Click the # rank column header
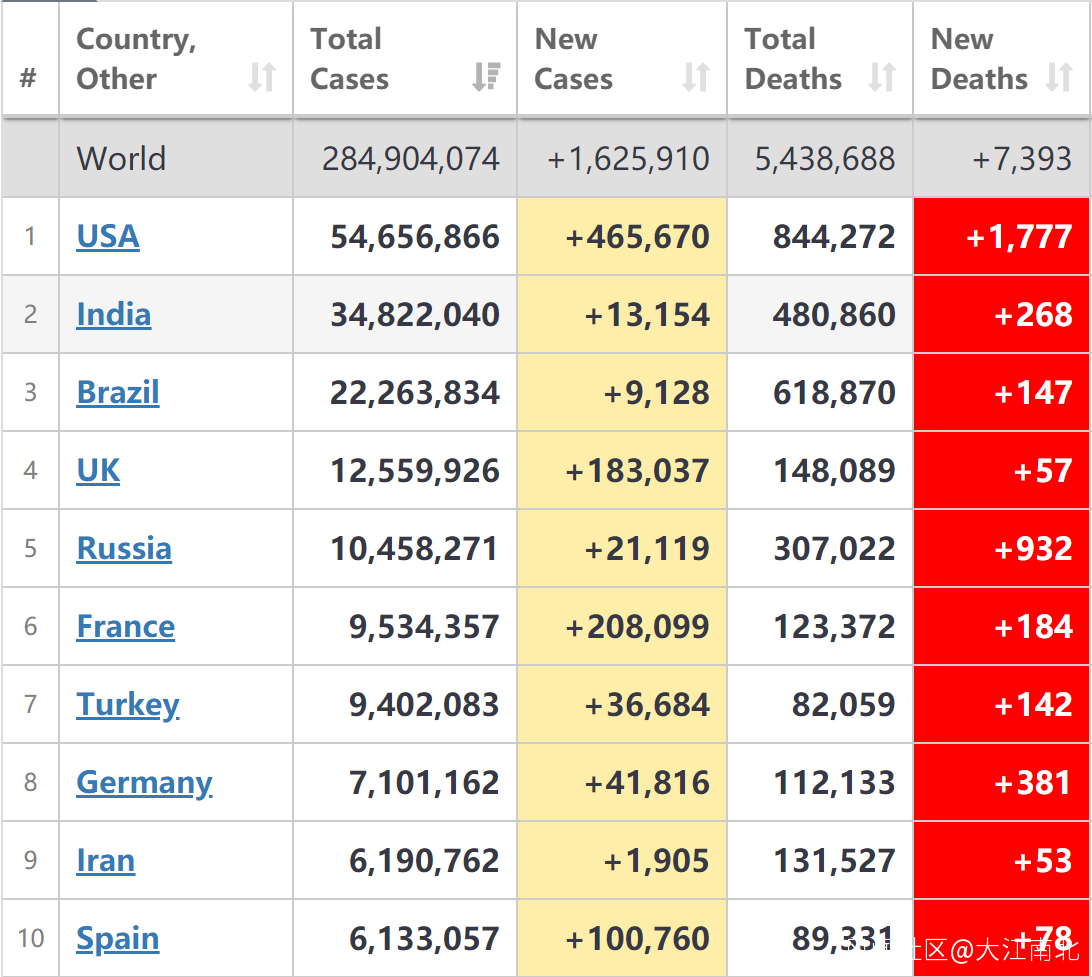The width and height of the screenshot is (1092, 977). coord(29,78)
